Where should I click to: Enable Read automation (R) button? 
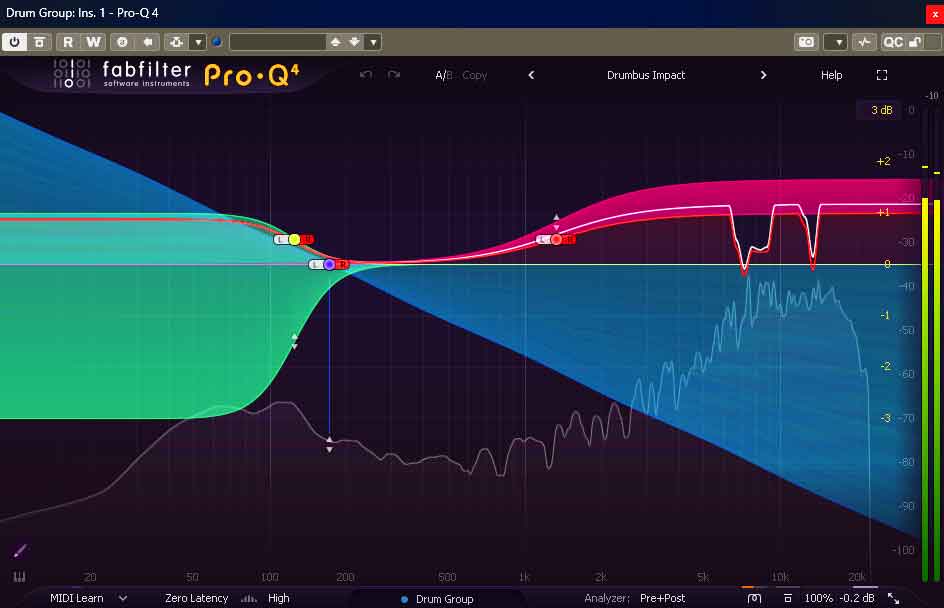pyautogui.click(x=68, y=42)
